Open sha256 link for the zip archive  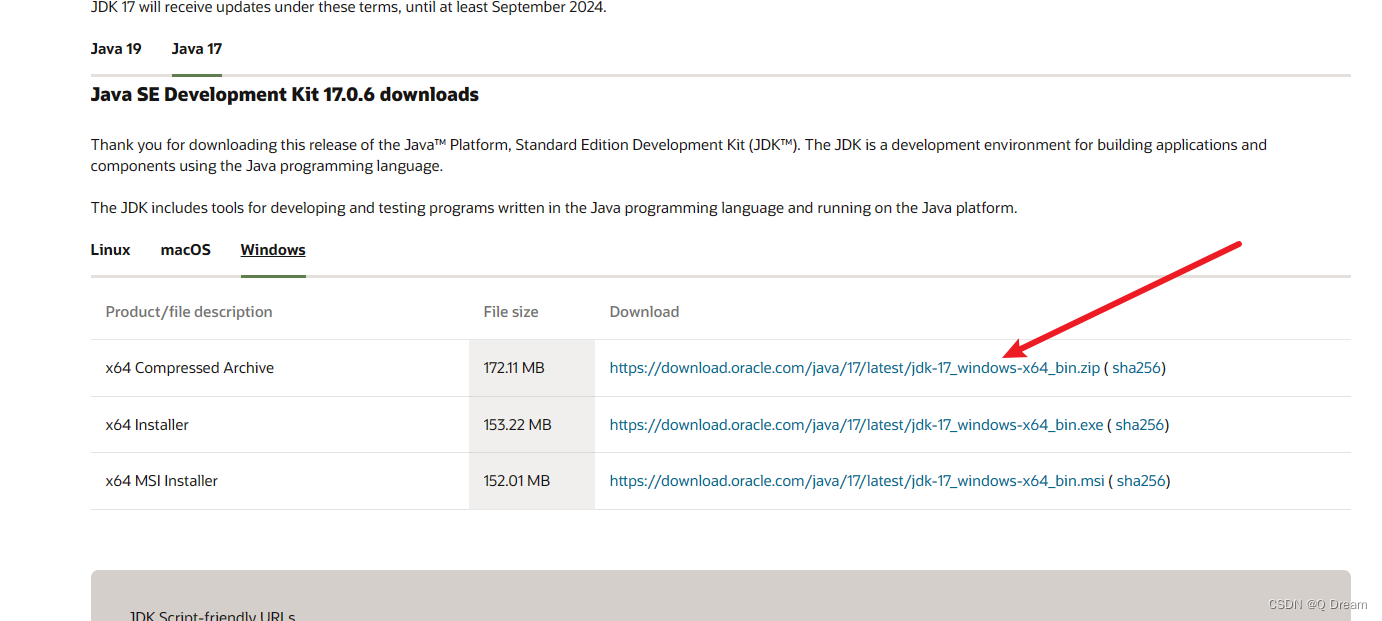coord(1137,368)
